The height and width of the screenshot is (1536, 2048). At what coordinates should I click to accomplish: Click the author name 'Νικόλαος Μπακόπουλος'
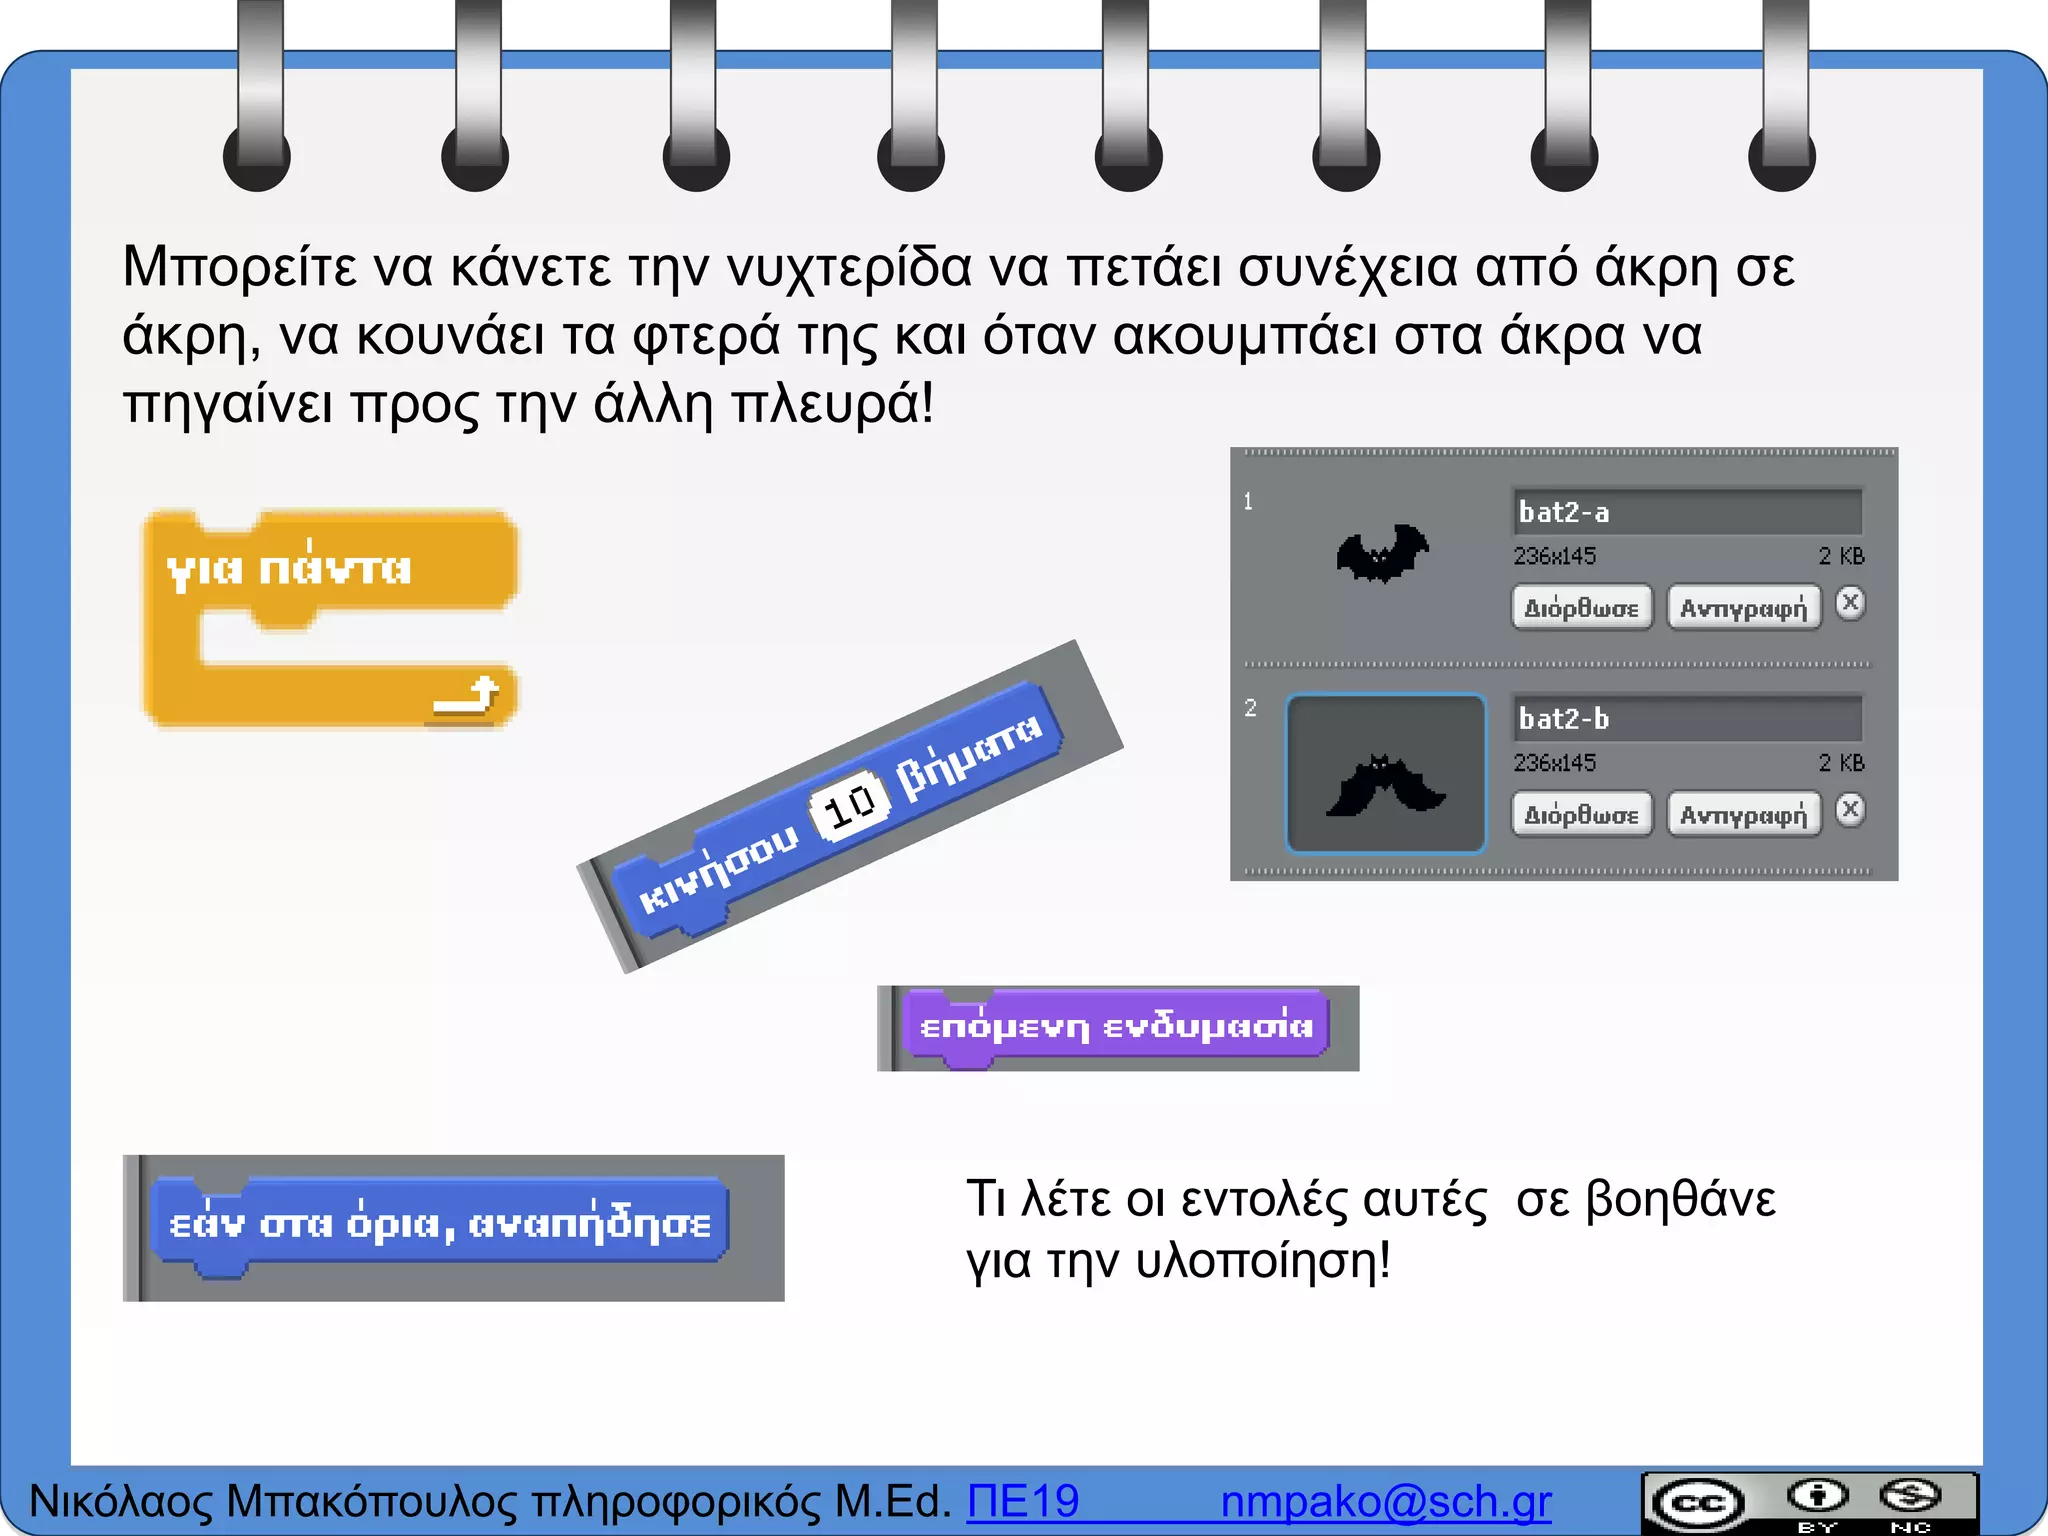(x=274, y=1501)
